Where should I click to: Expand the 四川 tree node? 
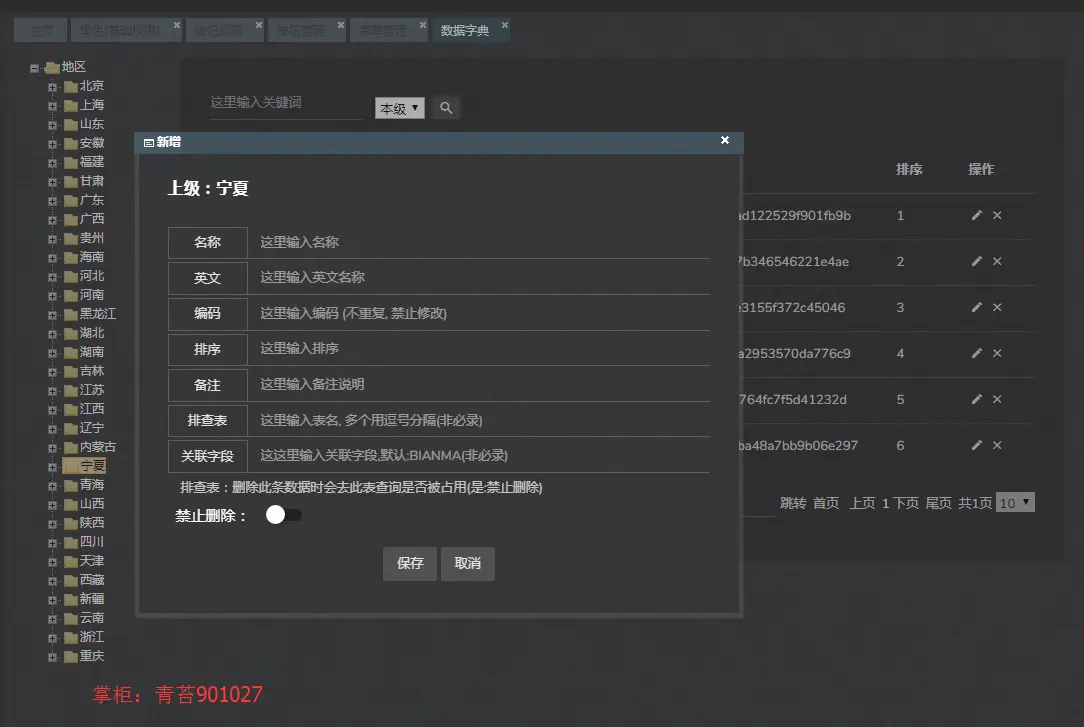52,543
